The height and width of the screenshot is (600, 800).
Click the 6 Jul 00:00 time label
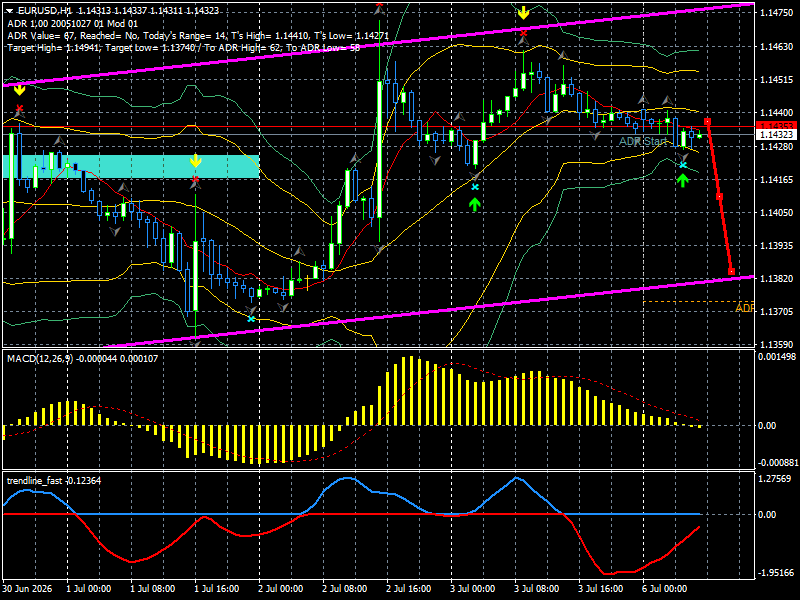point(665,589)
